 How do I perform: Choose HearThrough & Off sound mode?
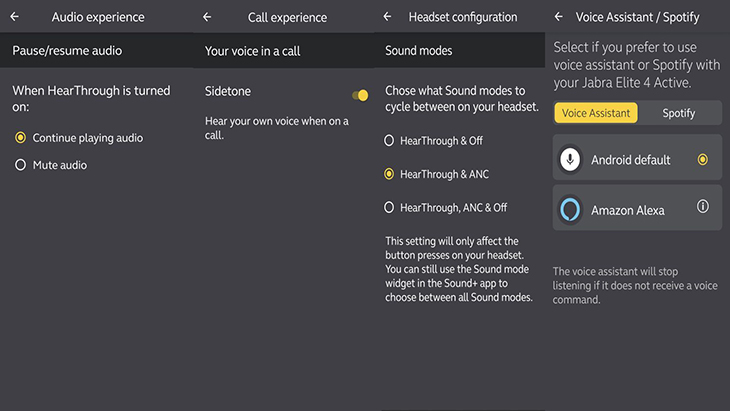click(433, 141)
